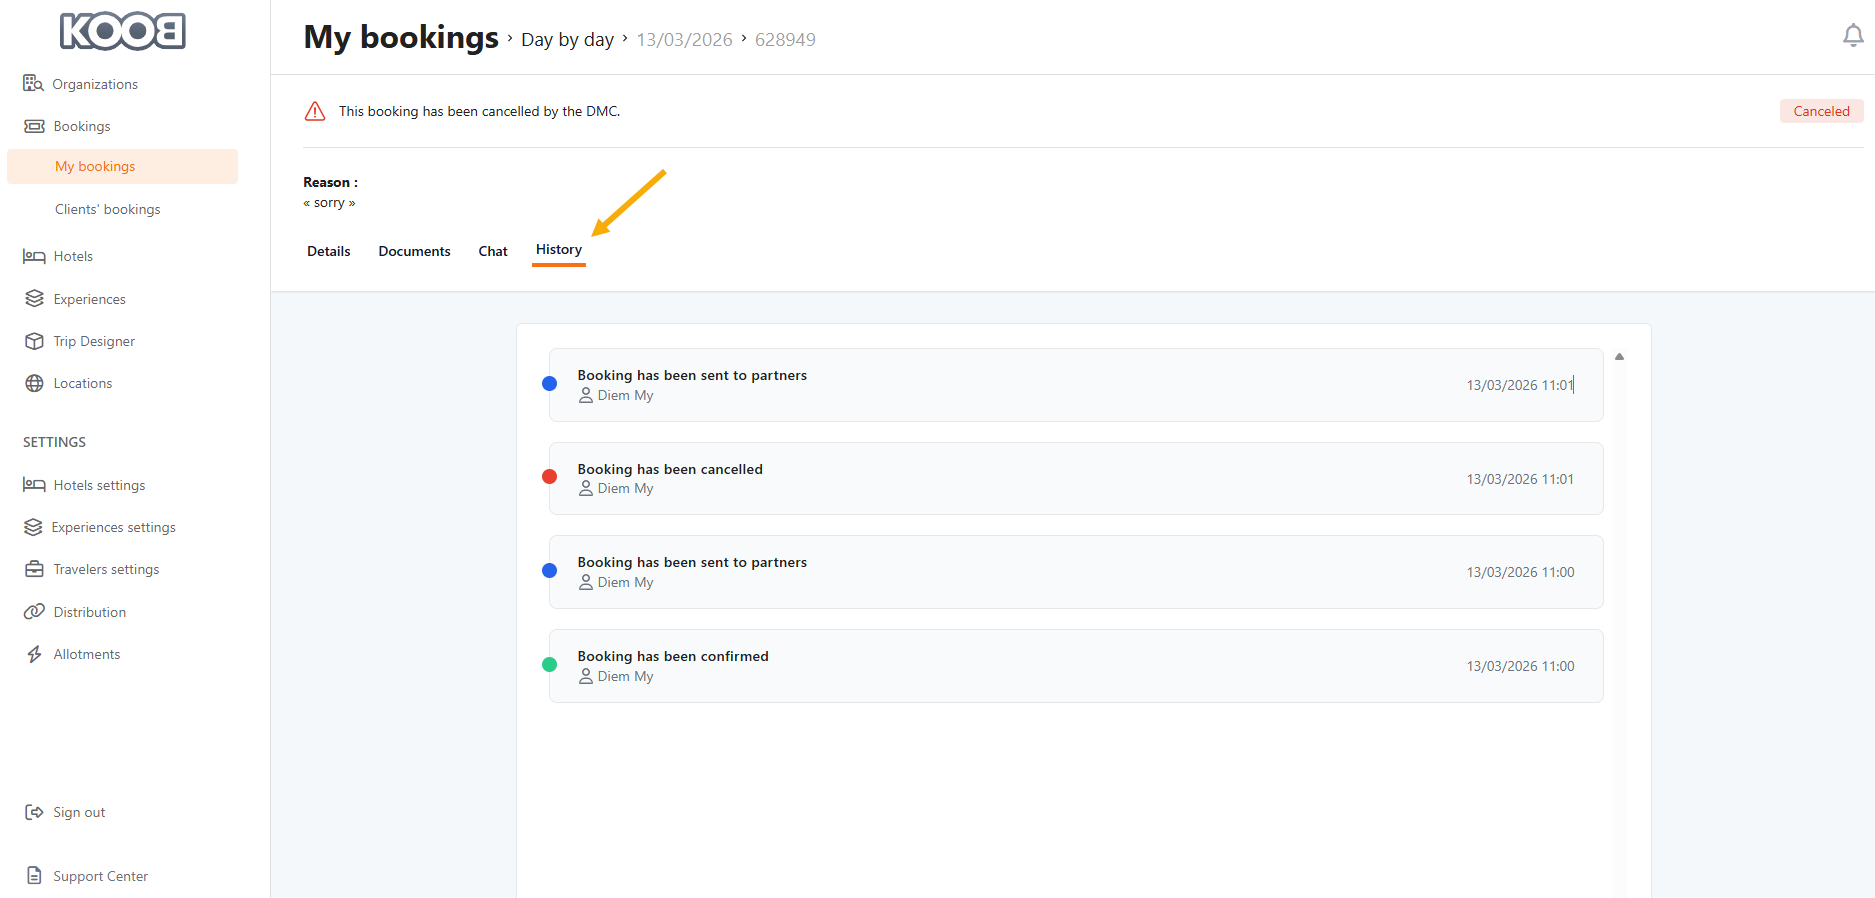Image resolution: width=1875 pixels, height=898 pixels.
Task: Open the Support Center link
Action: point(100,876)
